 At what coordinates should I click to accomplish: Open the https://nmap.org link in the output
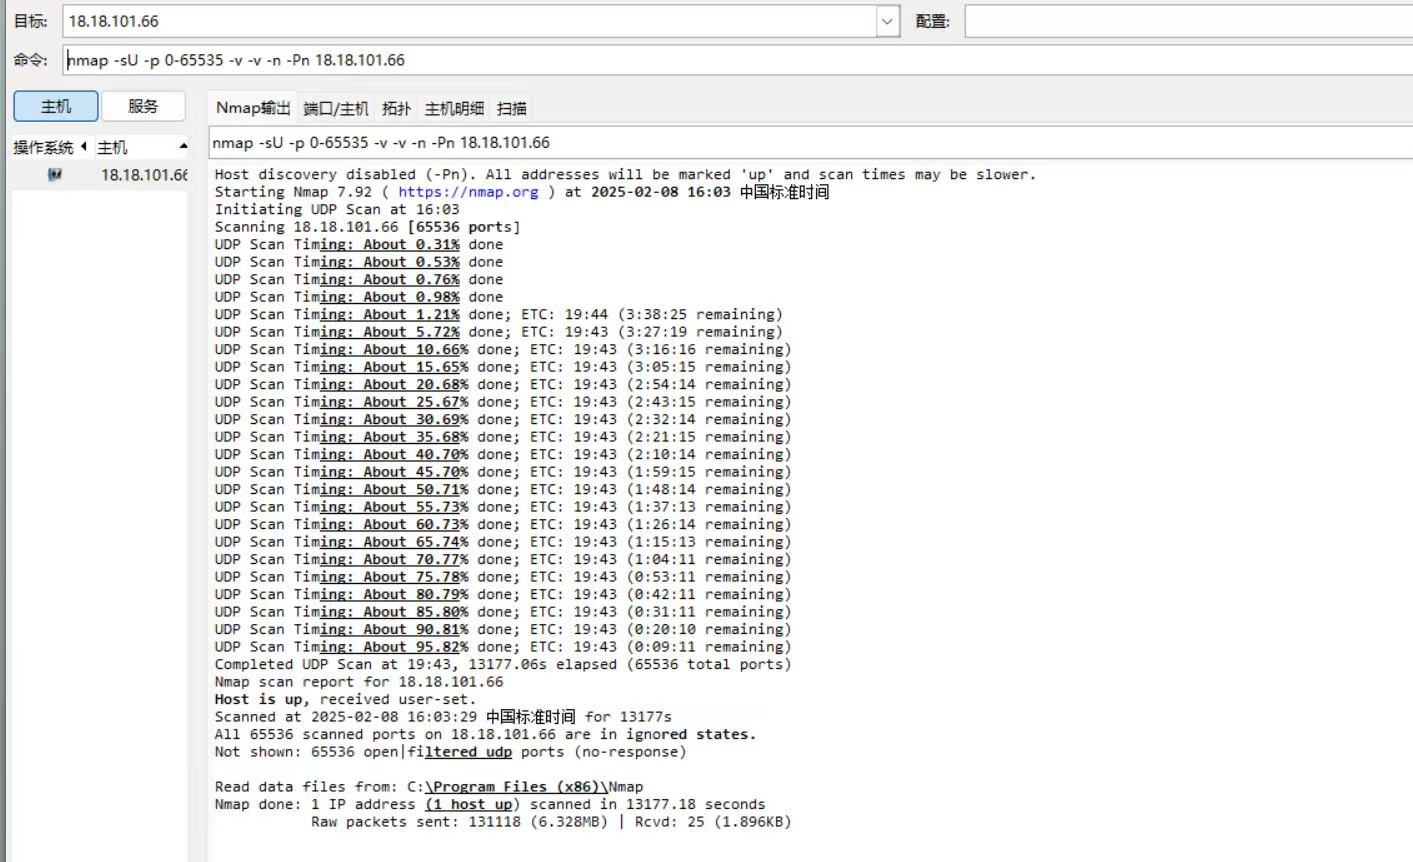[x=468, y=192]
